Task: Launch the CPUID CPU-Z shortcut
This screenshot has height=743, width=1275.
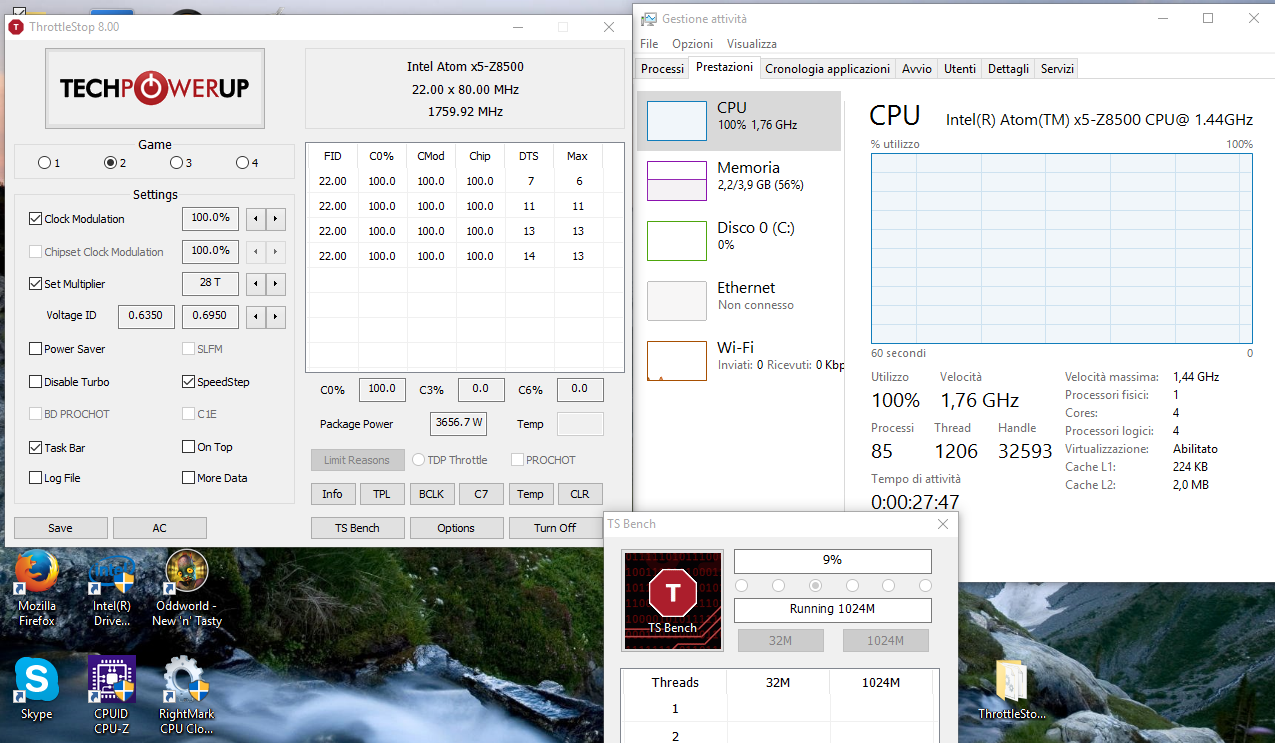Action: tap(111, 695)
